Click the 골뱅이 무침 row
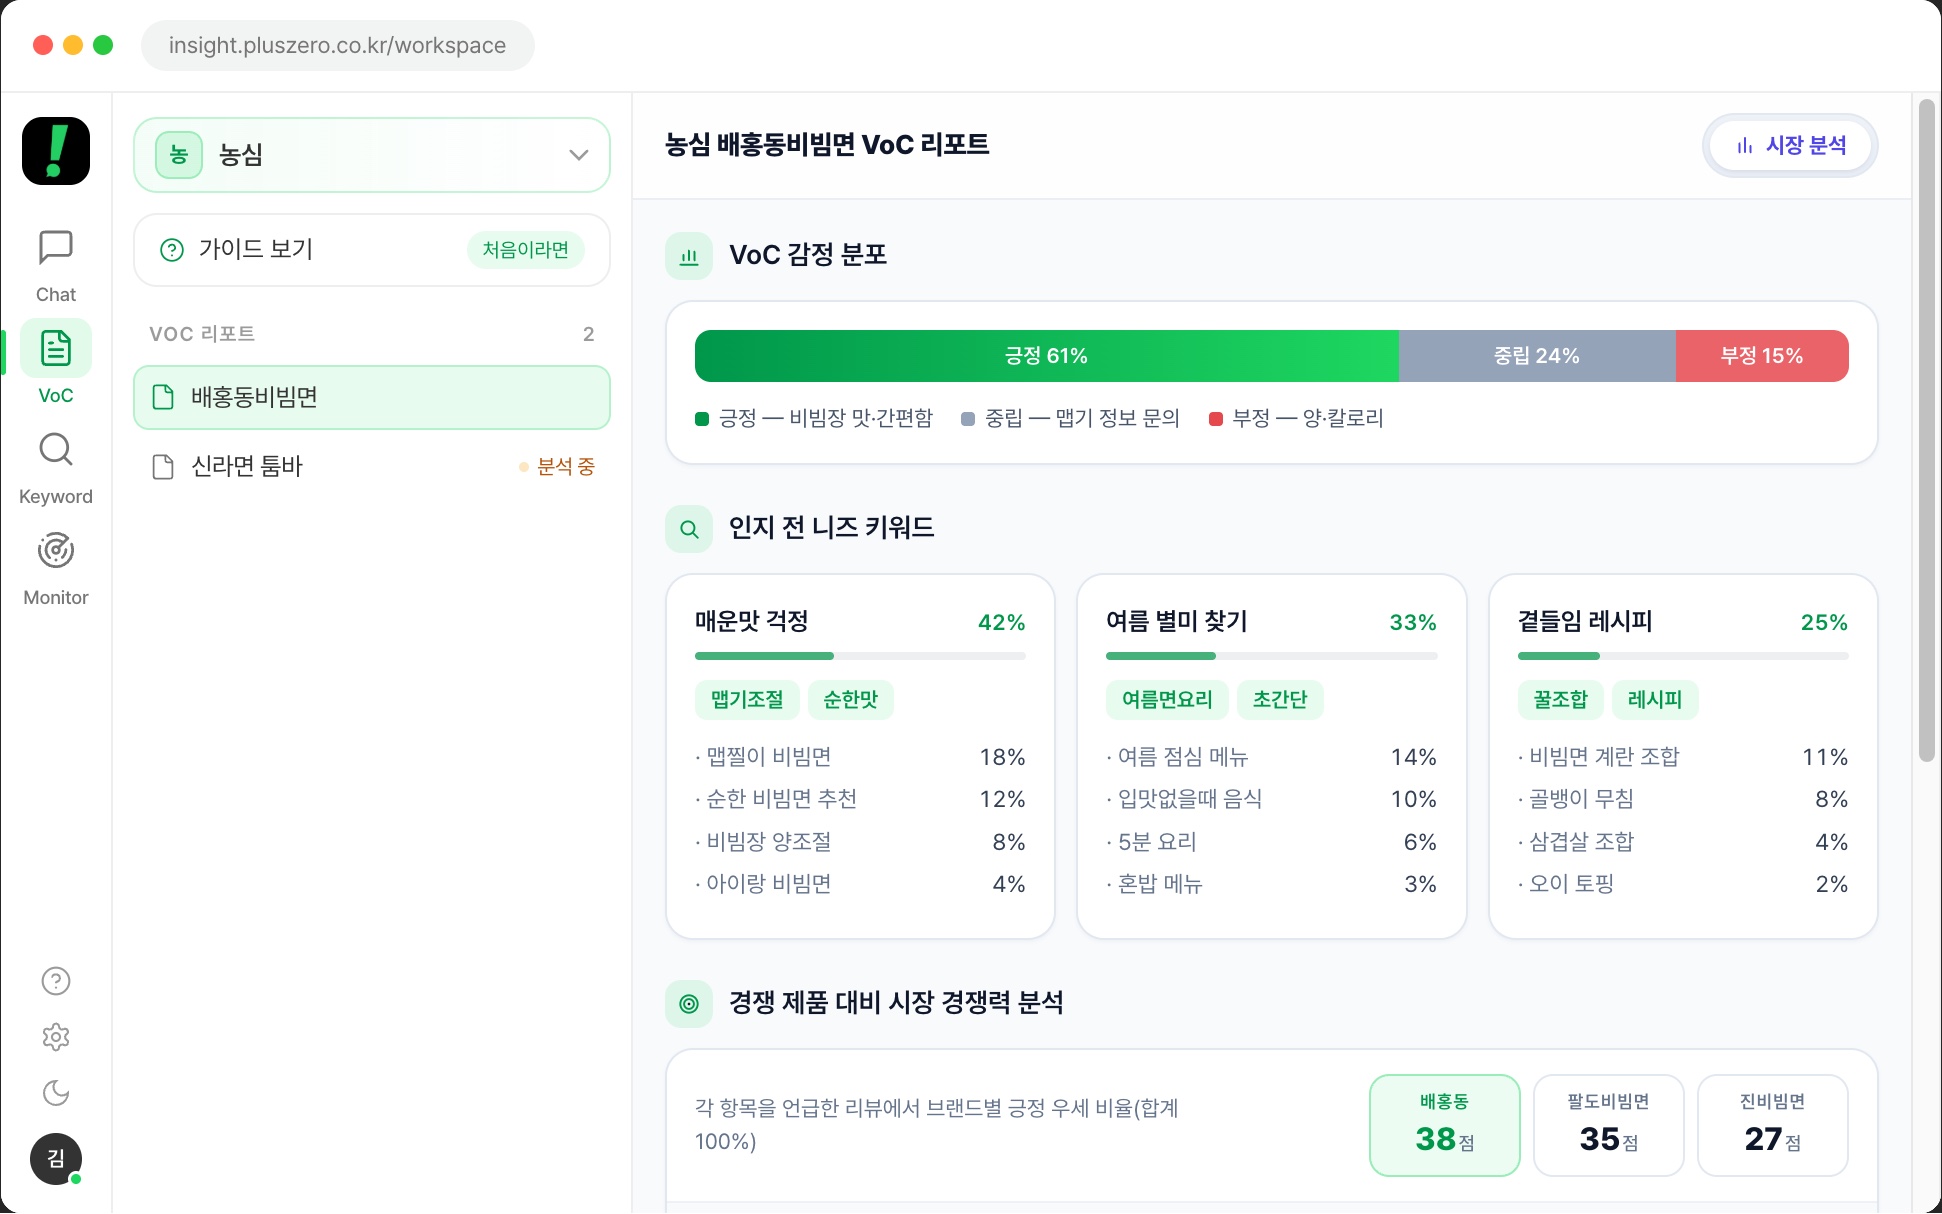The height and width of the screenshot is (1214, 1942). (x=1683, y=800)
